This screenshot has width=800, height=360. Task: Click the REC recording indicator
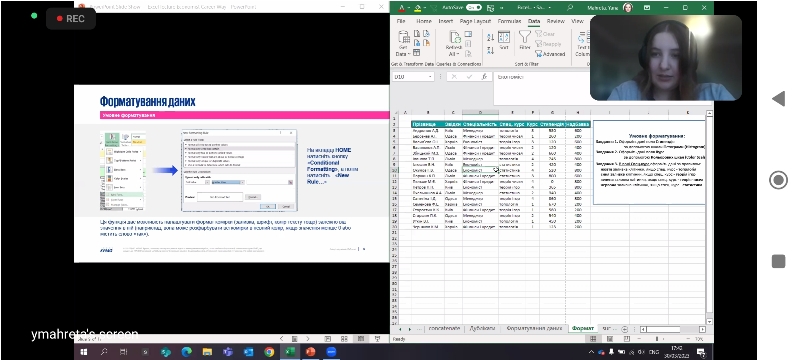pos(70,19)
